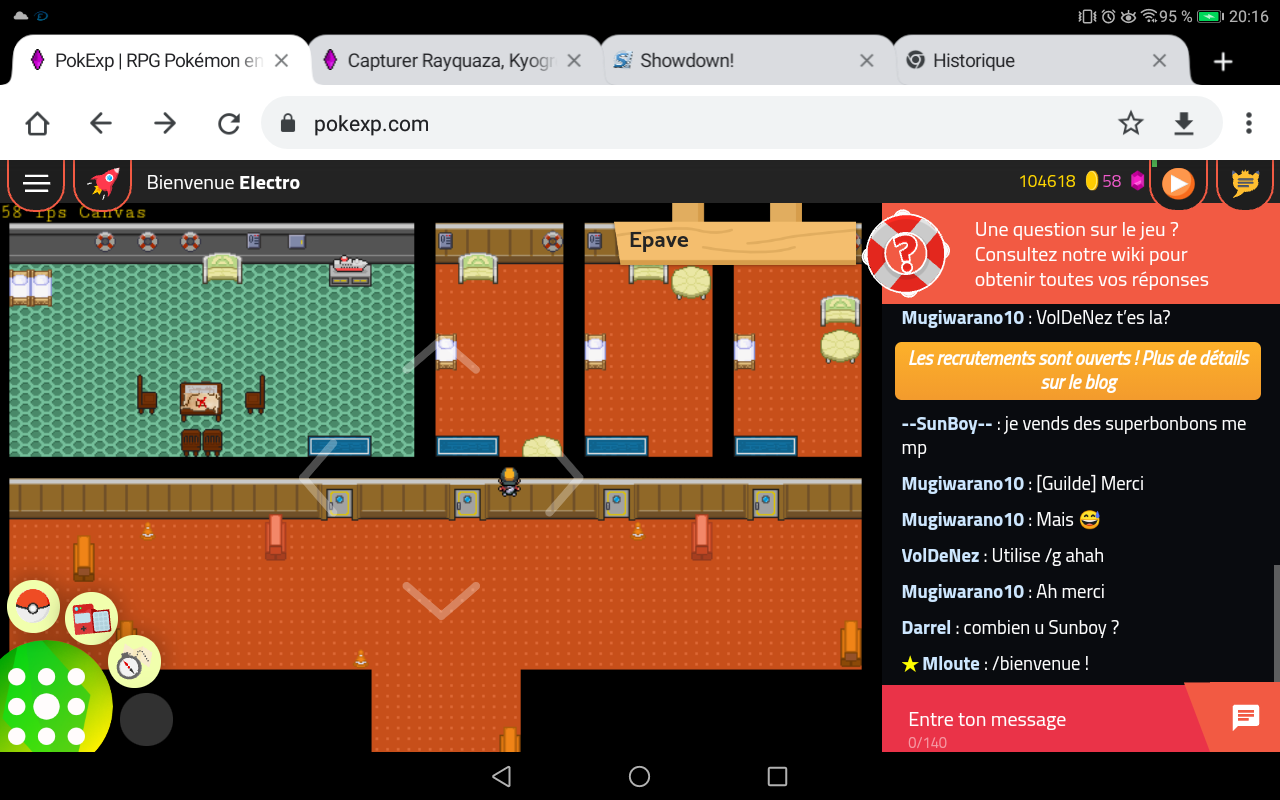The height and width of the screenshot is (800, 1280).
Task: Click the battery indicator in the status bar
Action: coord(1210,16)
